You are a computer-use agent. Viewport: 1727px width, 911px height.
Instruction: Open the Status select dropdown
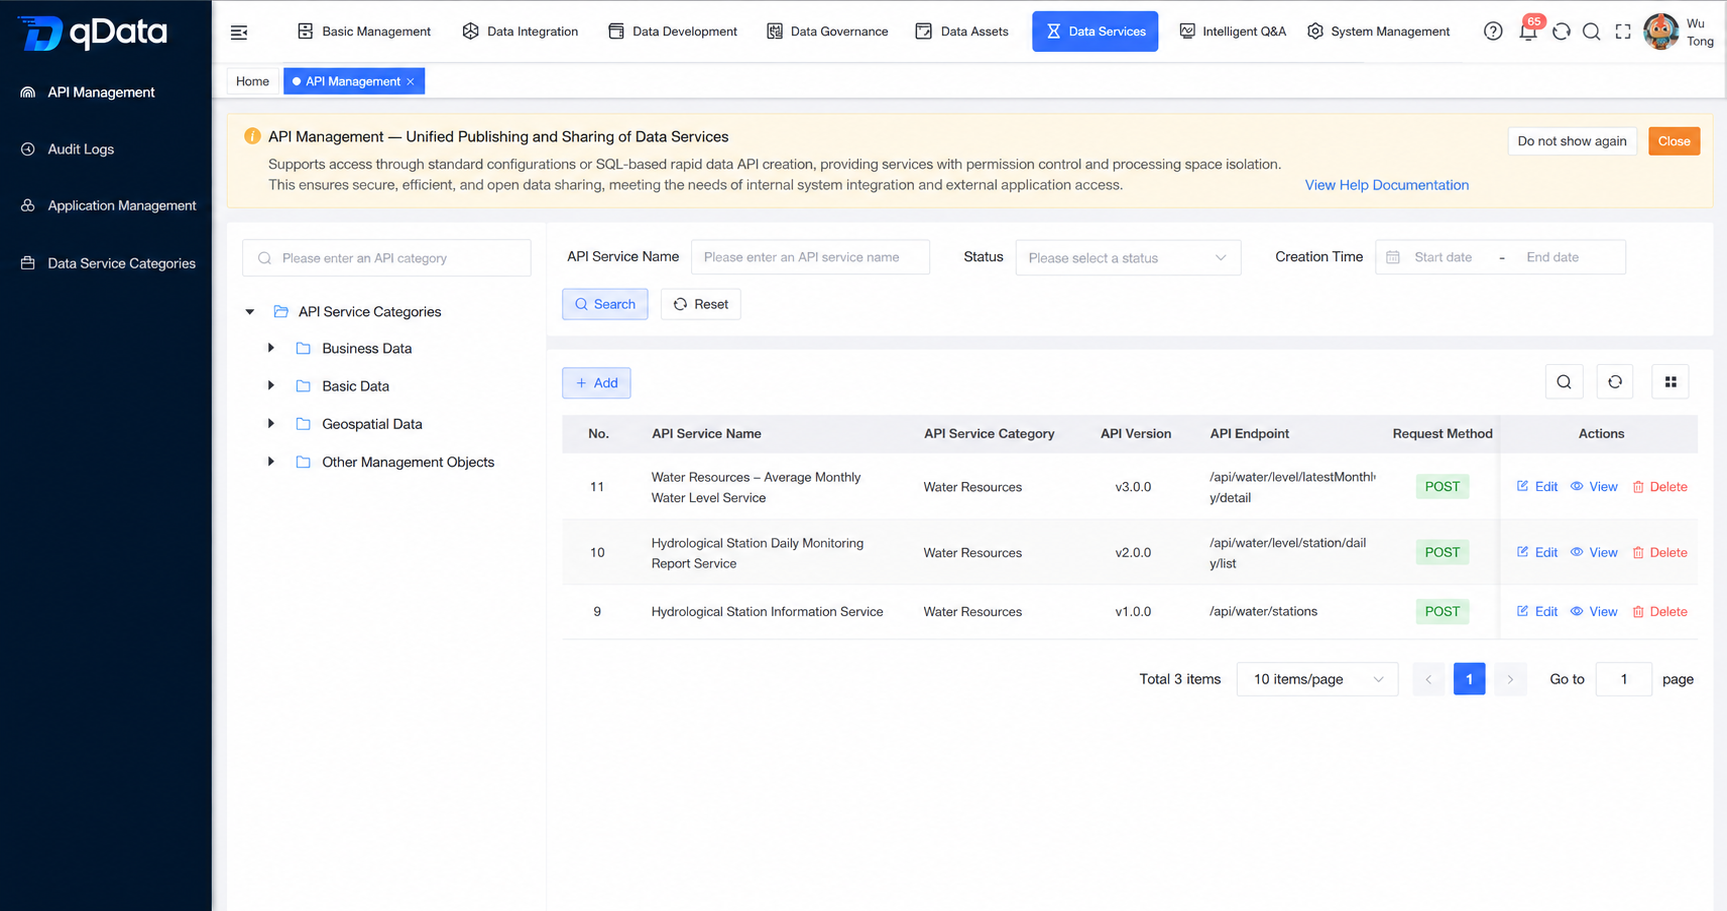[x=1128, y=257]
